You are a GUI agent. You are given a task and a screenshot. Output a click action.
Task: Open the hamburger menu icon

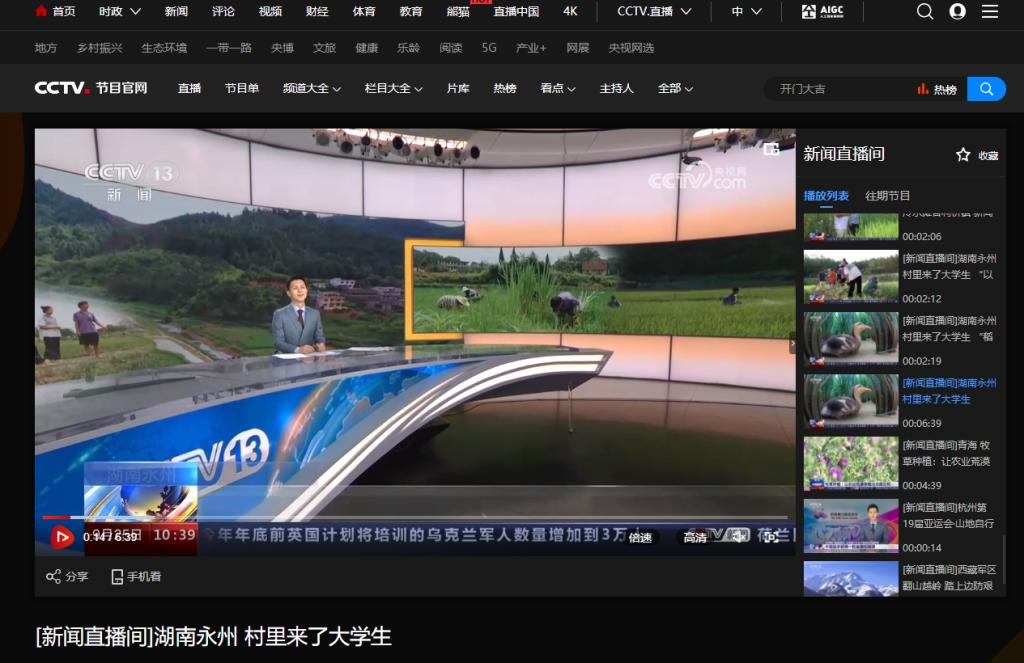(990, 11)
